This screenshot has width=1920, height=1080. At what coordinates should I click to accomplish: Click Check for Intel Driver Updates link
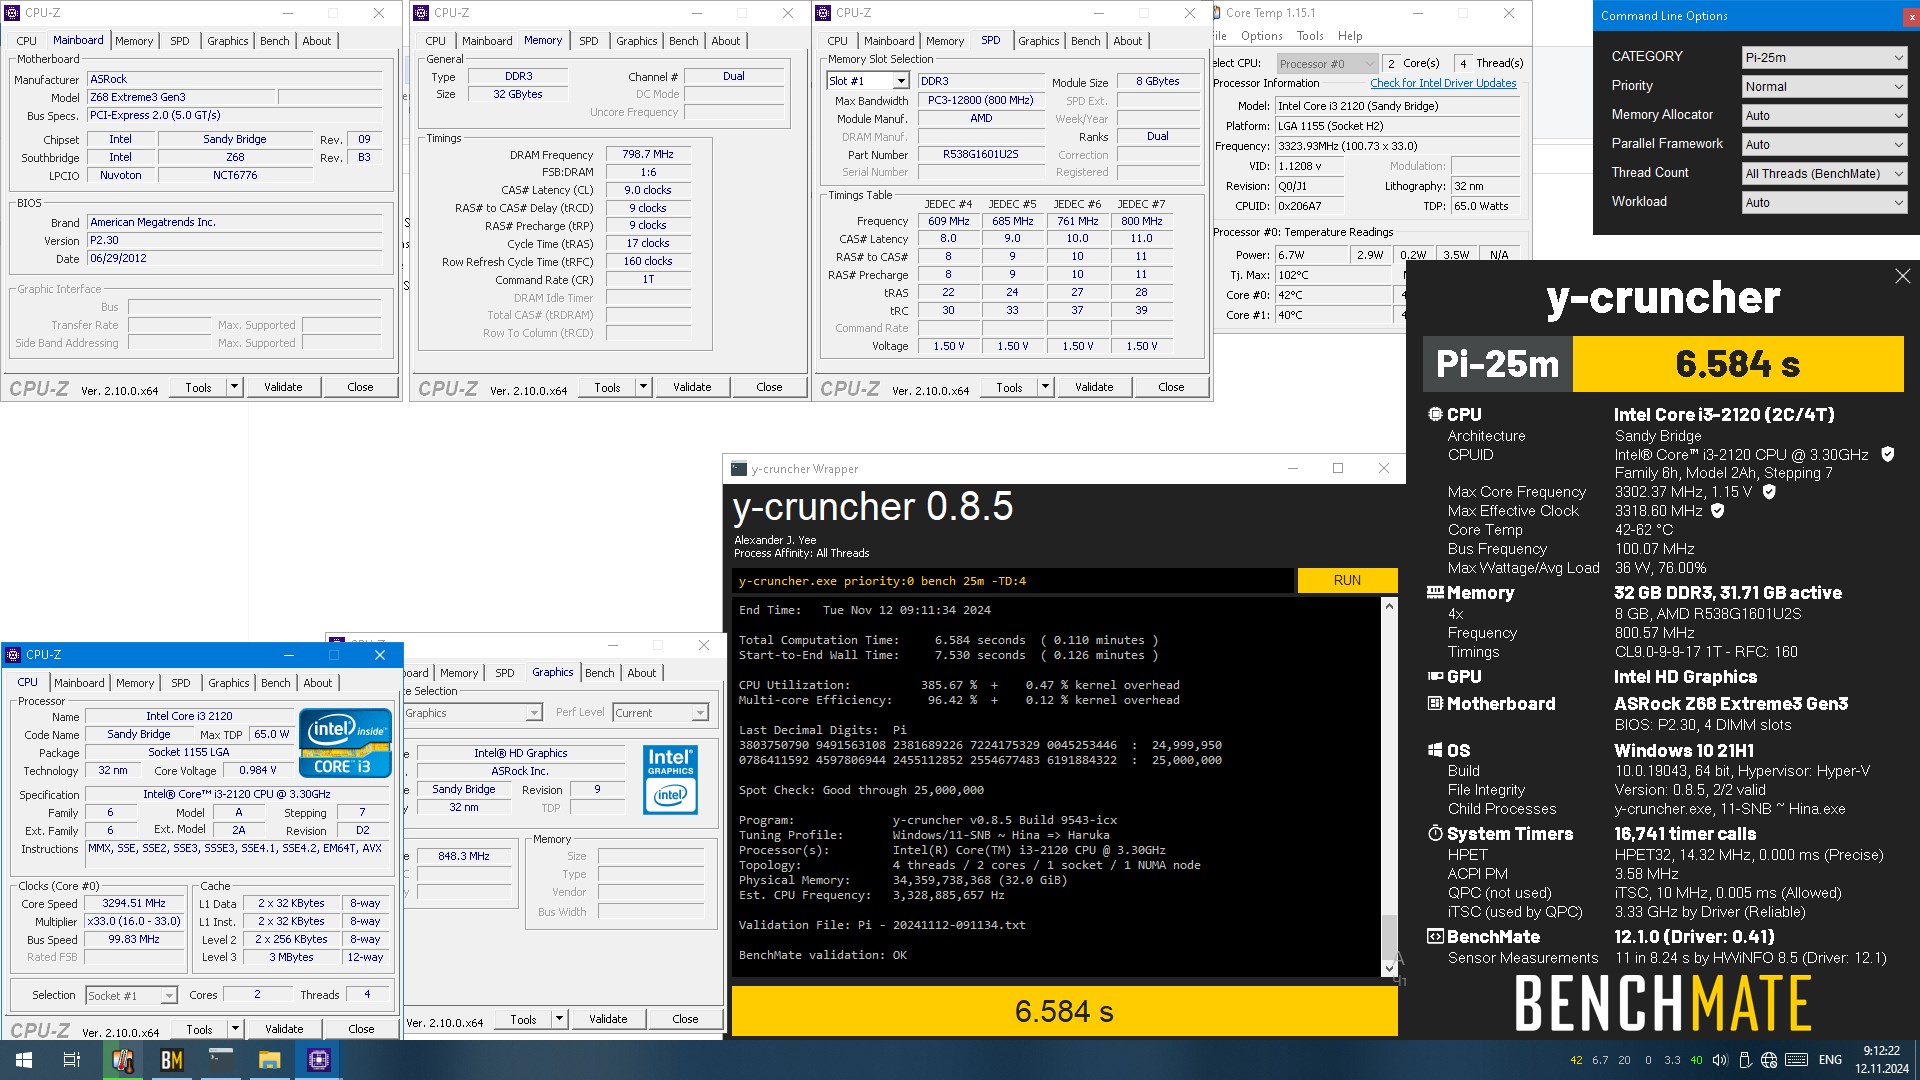click(x=1443, y=83)
